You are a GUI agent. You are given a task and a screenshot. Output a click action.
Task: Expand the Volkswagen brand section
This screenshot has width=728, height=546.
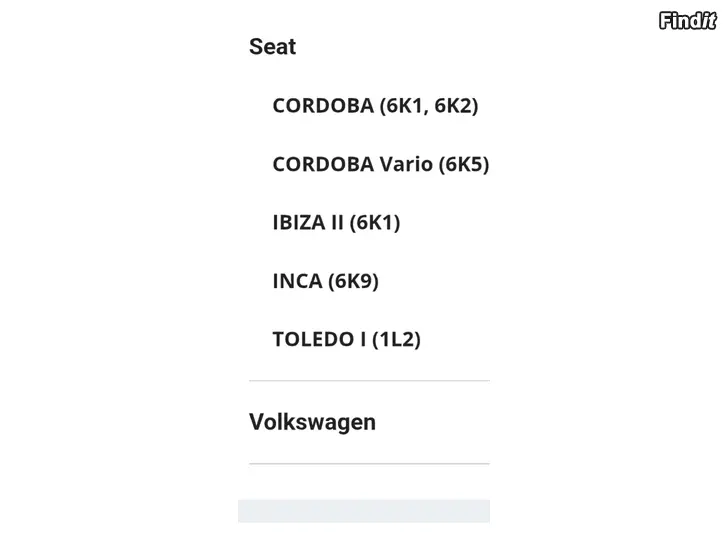point(369,422)
